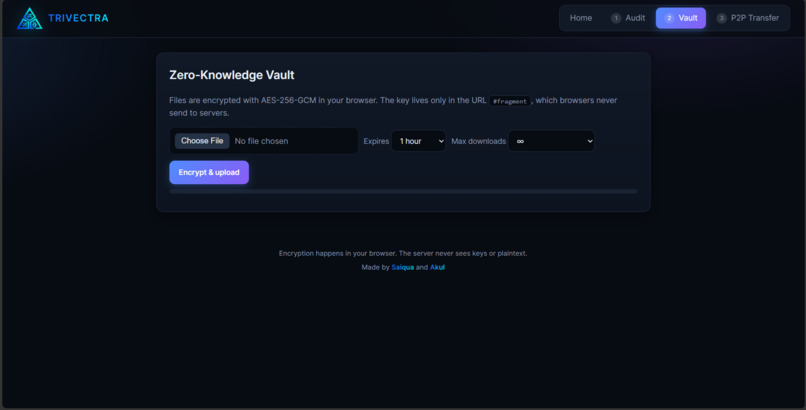This screenshot has height=410, width=806.
Task: Click the Encrypt & upload button
Action: (209, 173)
